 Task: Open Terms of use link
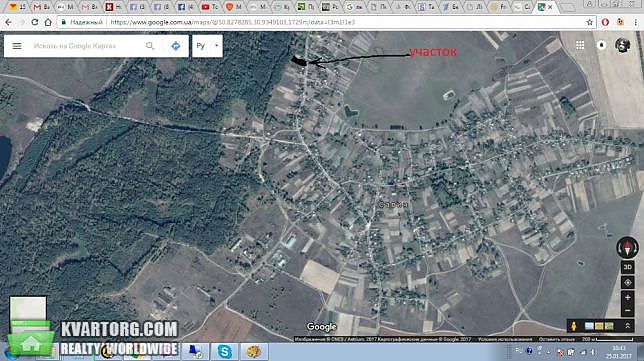point(505,339)
